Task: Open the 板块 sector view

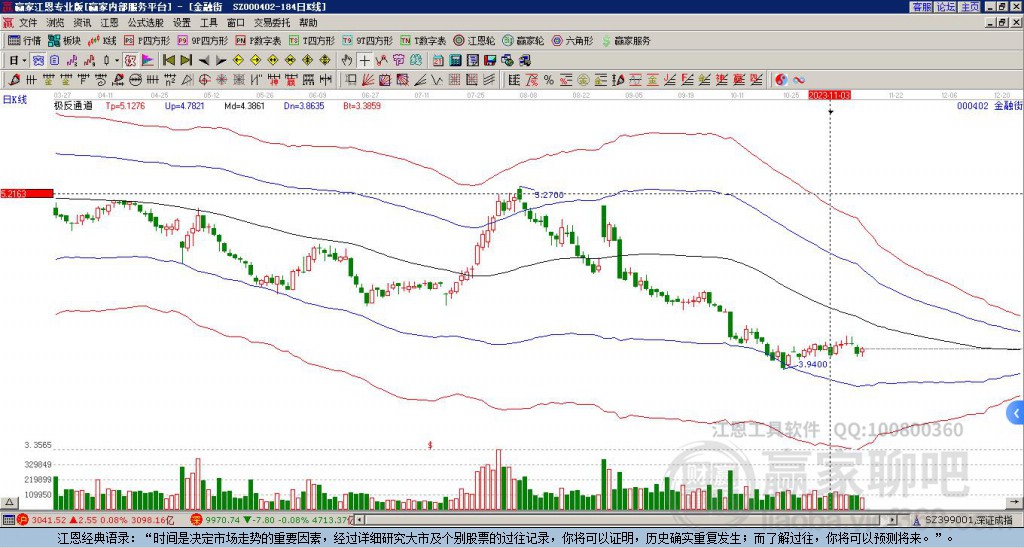Action: (x=64, y=40)
